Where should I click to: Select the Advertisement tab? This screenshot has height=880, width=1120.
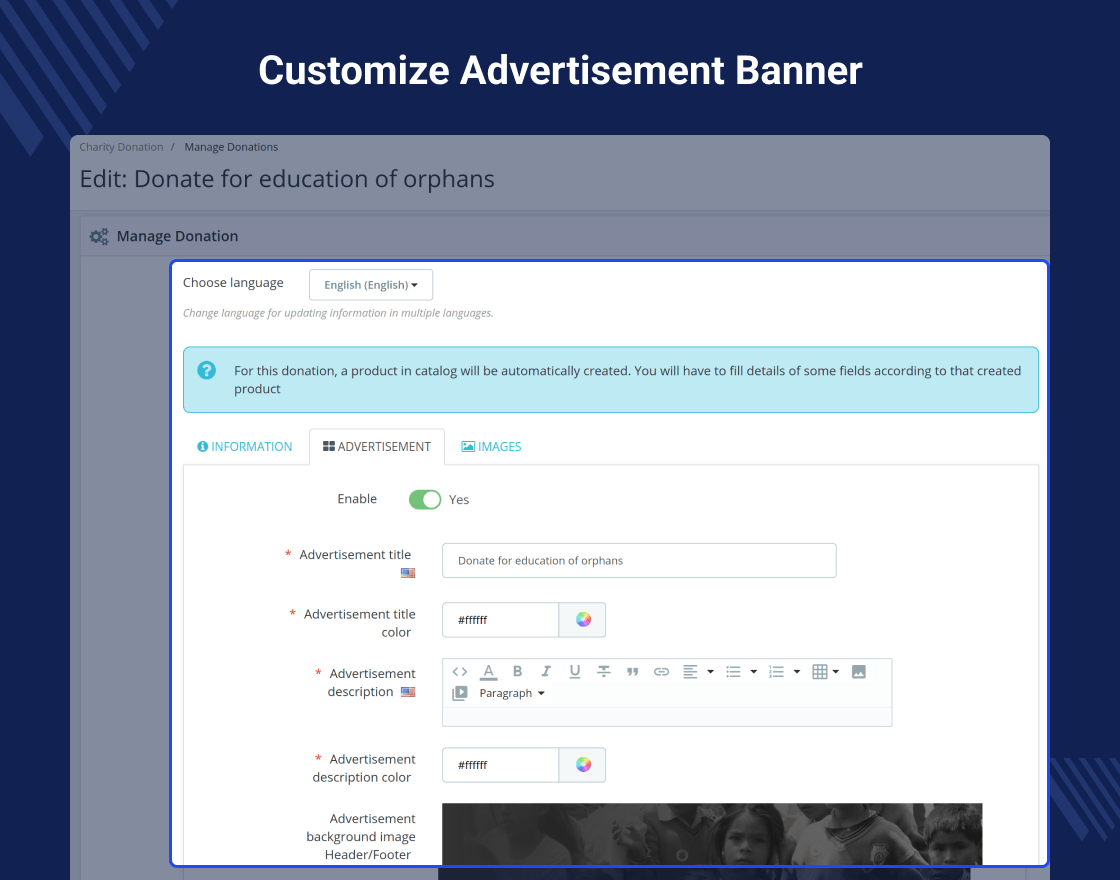tap(377, 446)
